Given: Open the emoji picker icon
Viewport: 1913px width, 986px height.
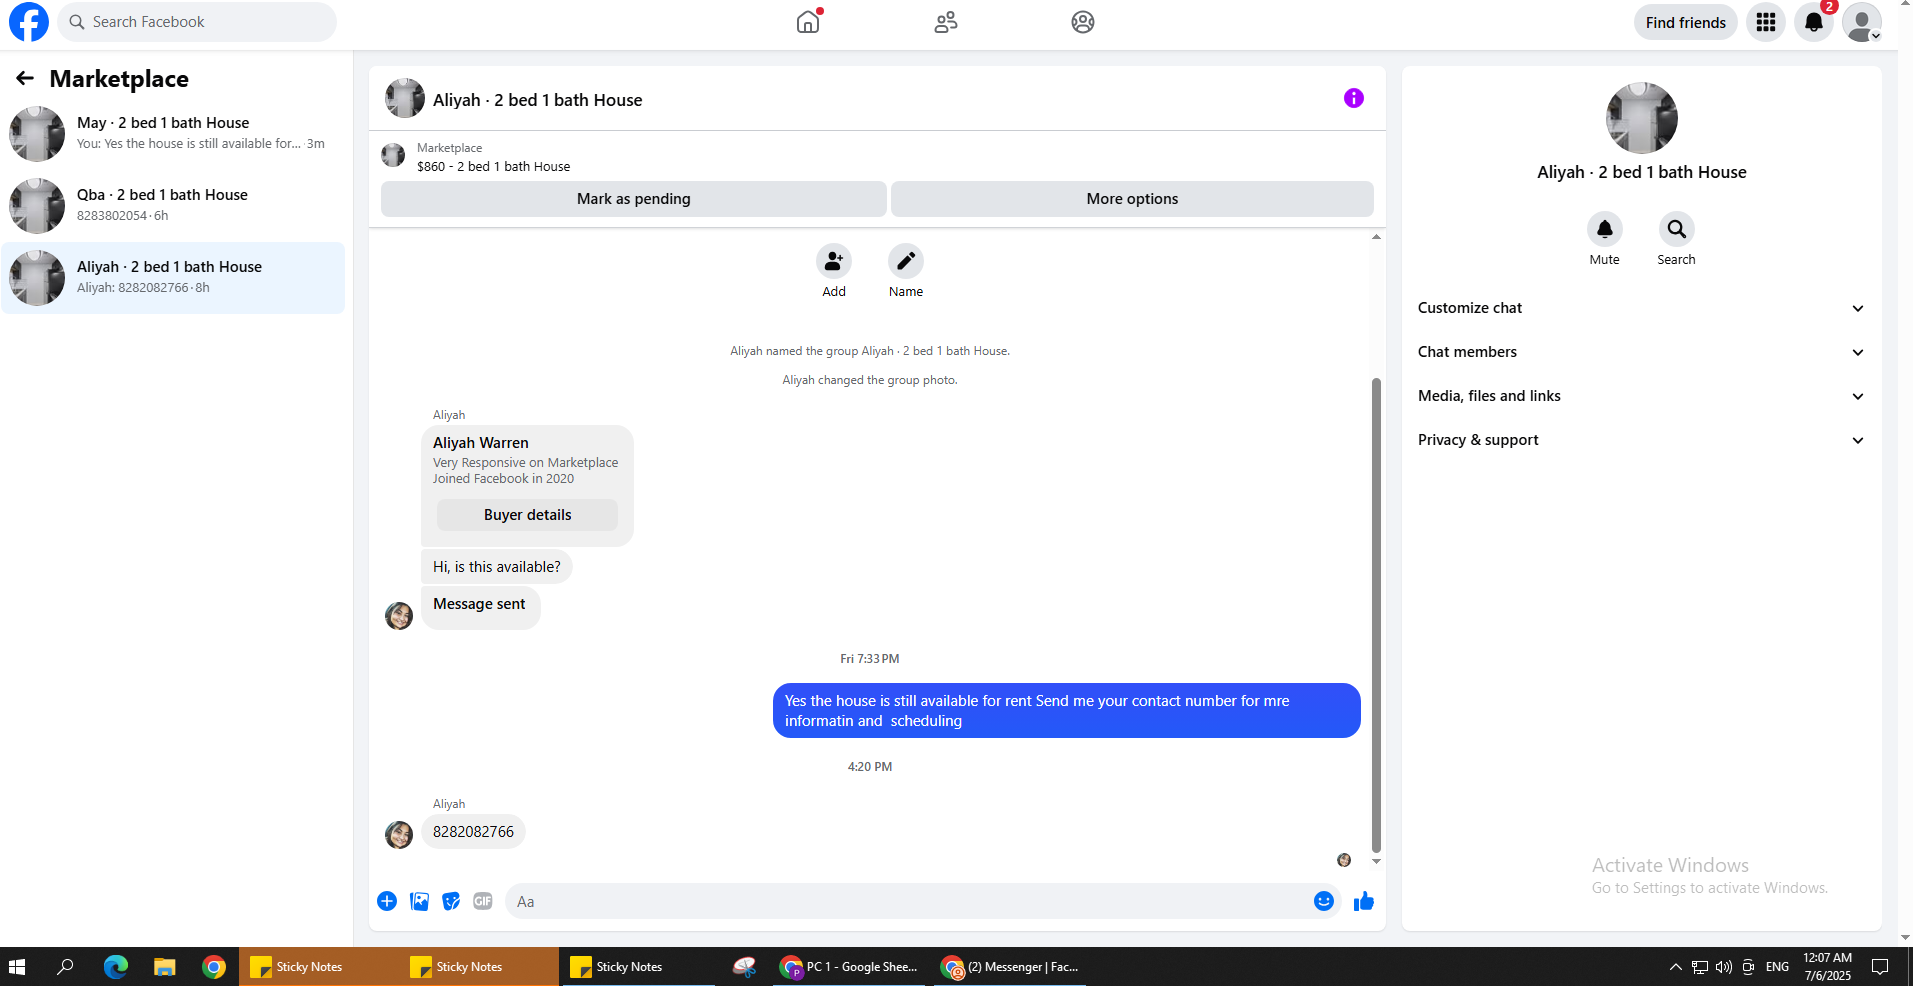Looking at the screenshot, I should [x=1324, y=901].
